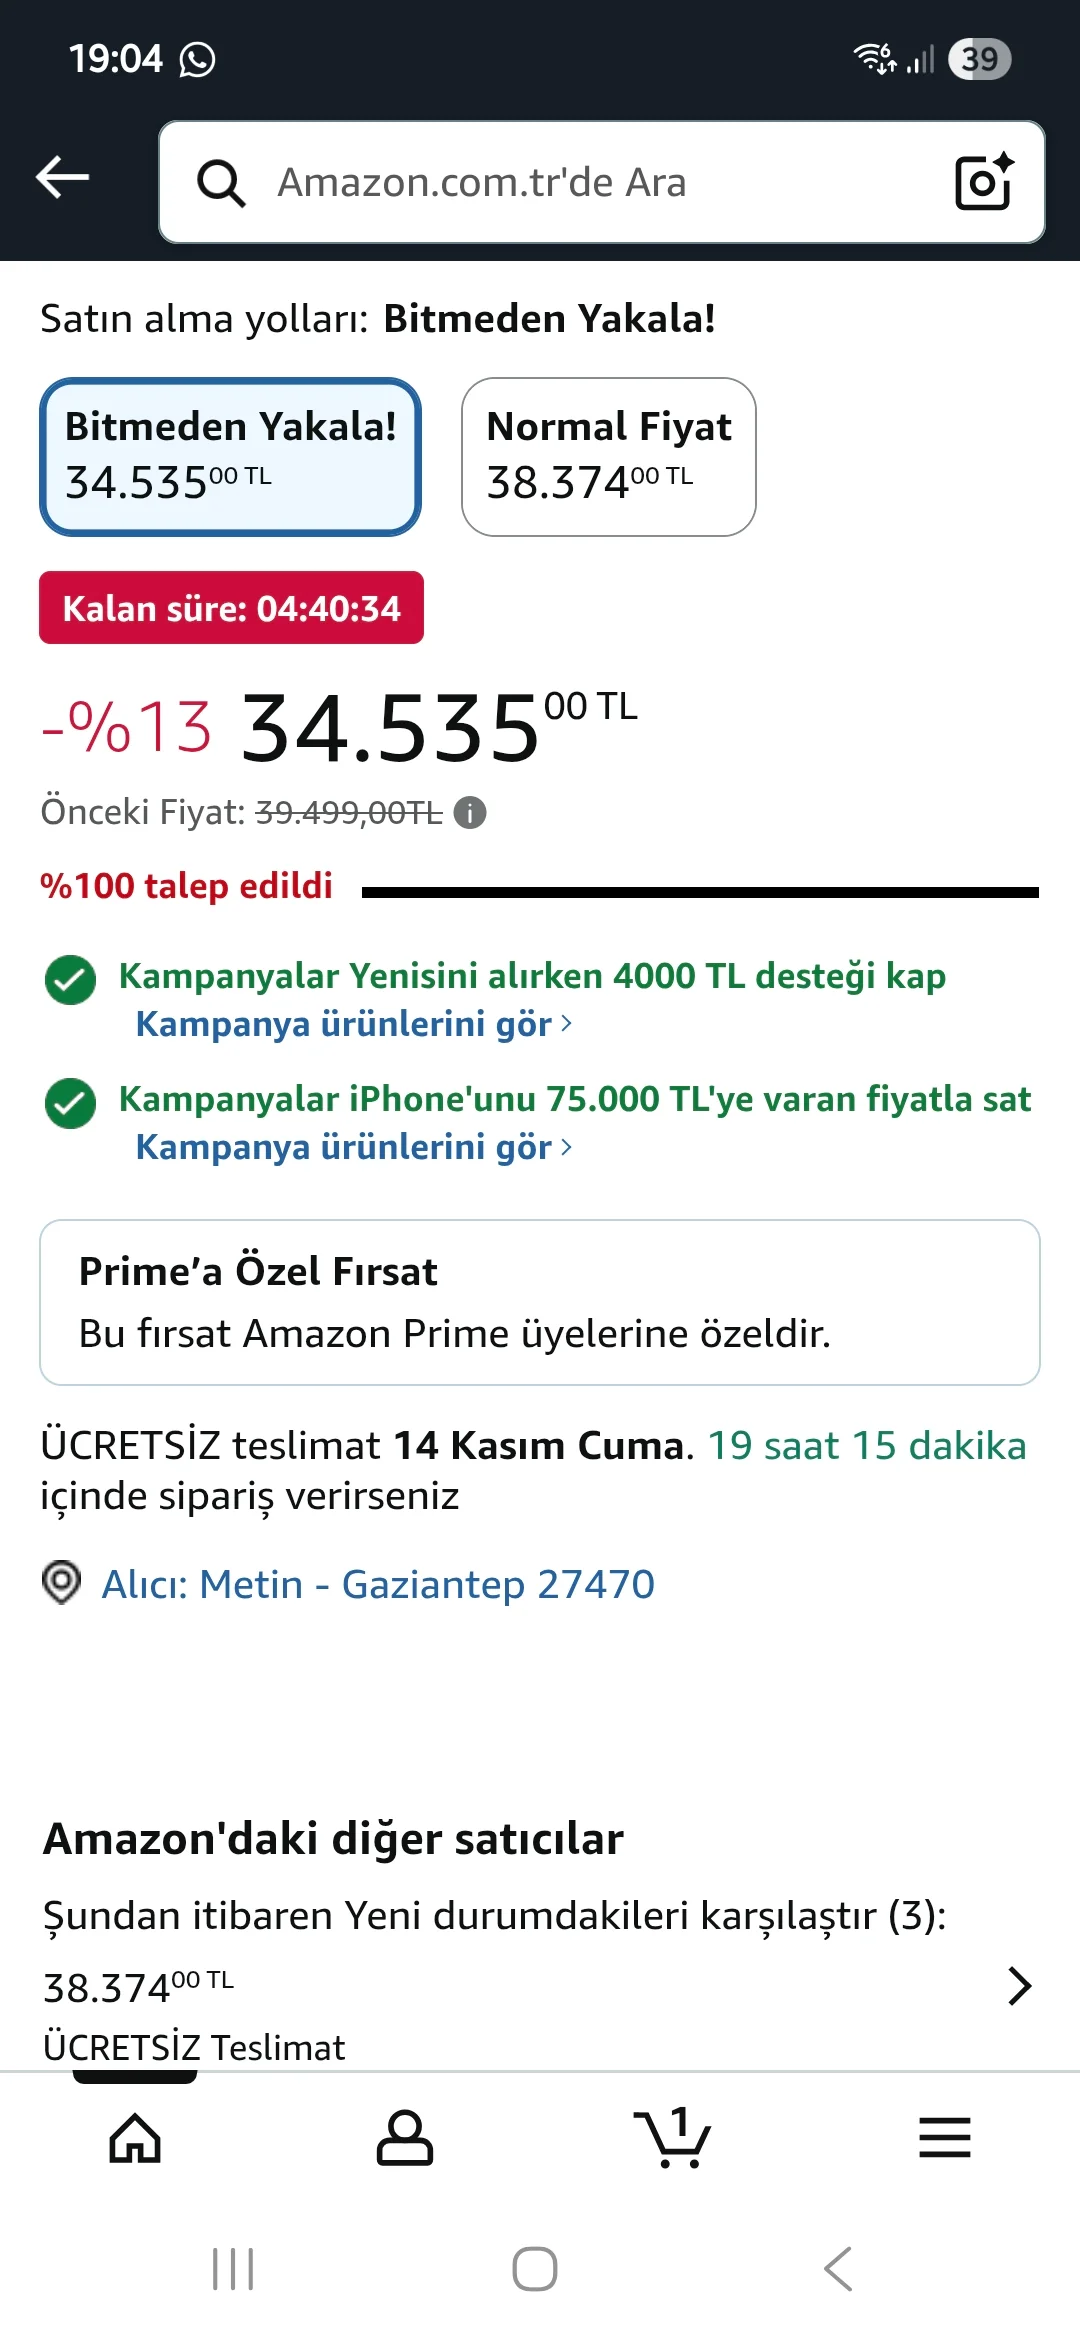Tap Android recent apps button
The image size is (1080, 2340).
pyautogui.click(x=233, y=2269)
